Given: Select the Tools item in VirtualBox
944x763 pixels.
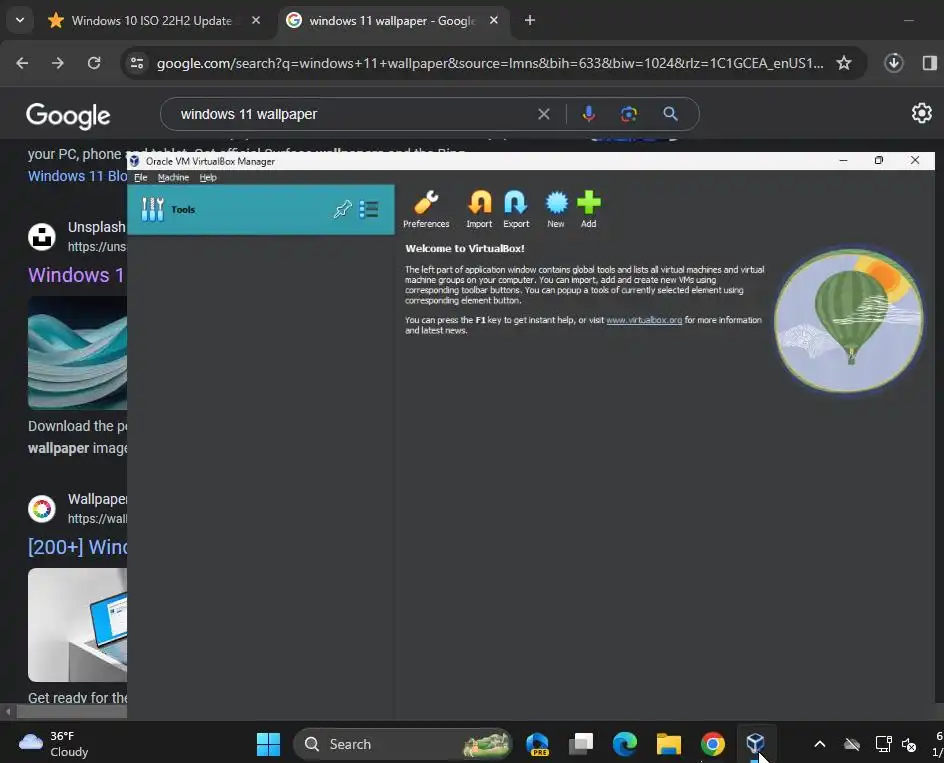Looking at the screenshot, I should click(x=261, y=210).
